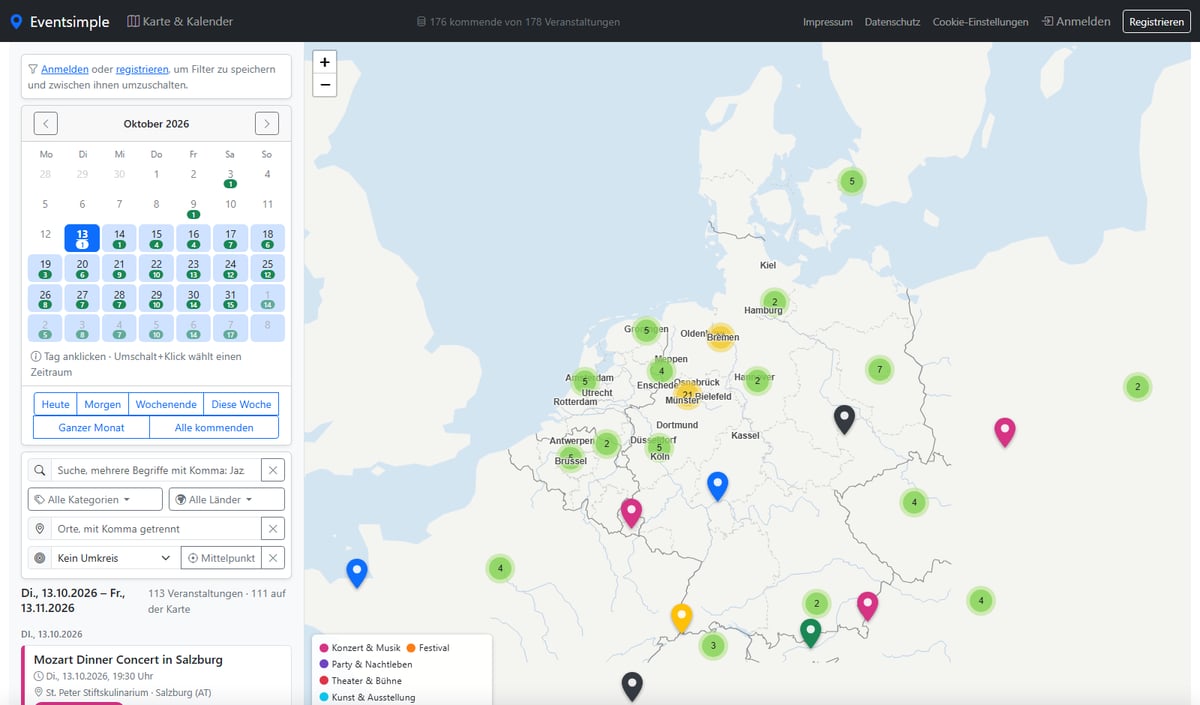The image size is (1200, 705).
Task: Select October 9 in the calendar
Action: coord(193,208)
